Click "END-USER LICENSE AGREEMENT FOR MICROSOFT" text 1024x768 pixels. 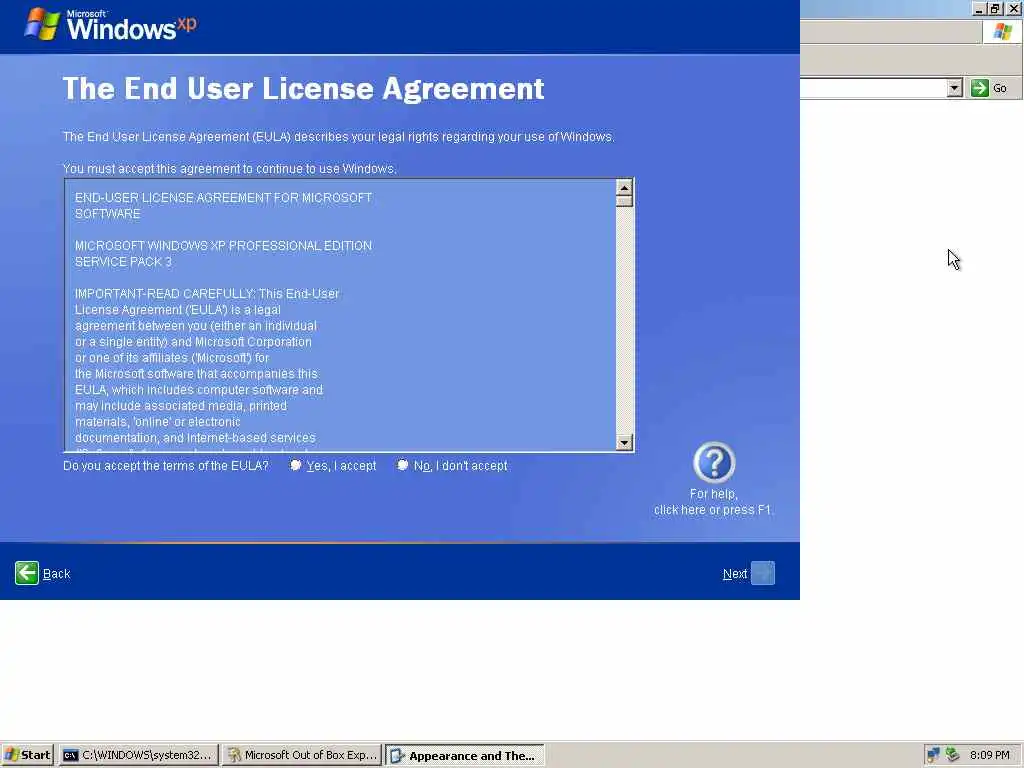coord(223,197)
